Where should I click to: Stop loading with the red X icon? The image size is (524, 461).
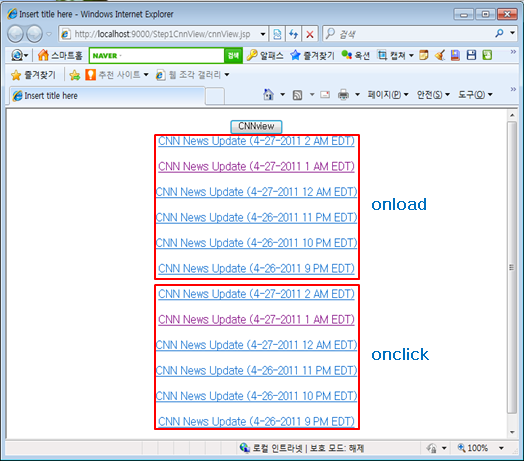[x=310, y=34]
